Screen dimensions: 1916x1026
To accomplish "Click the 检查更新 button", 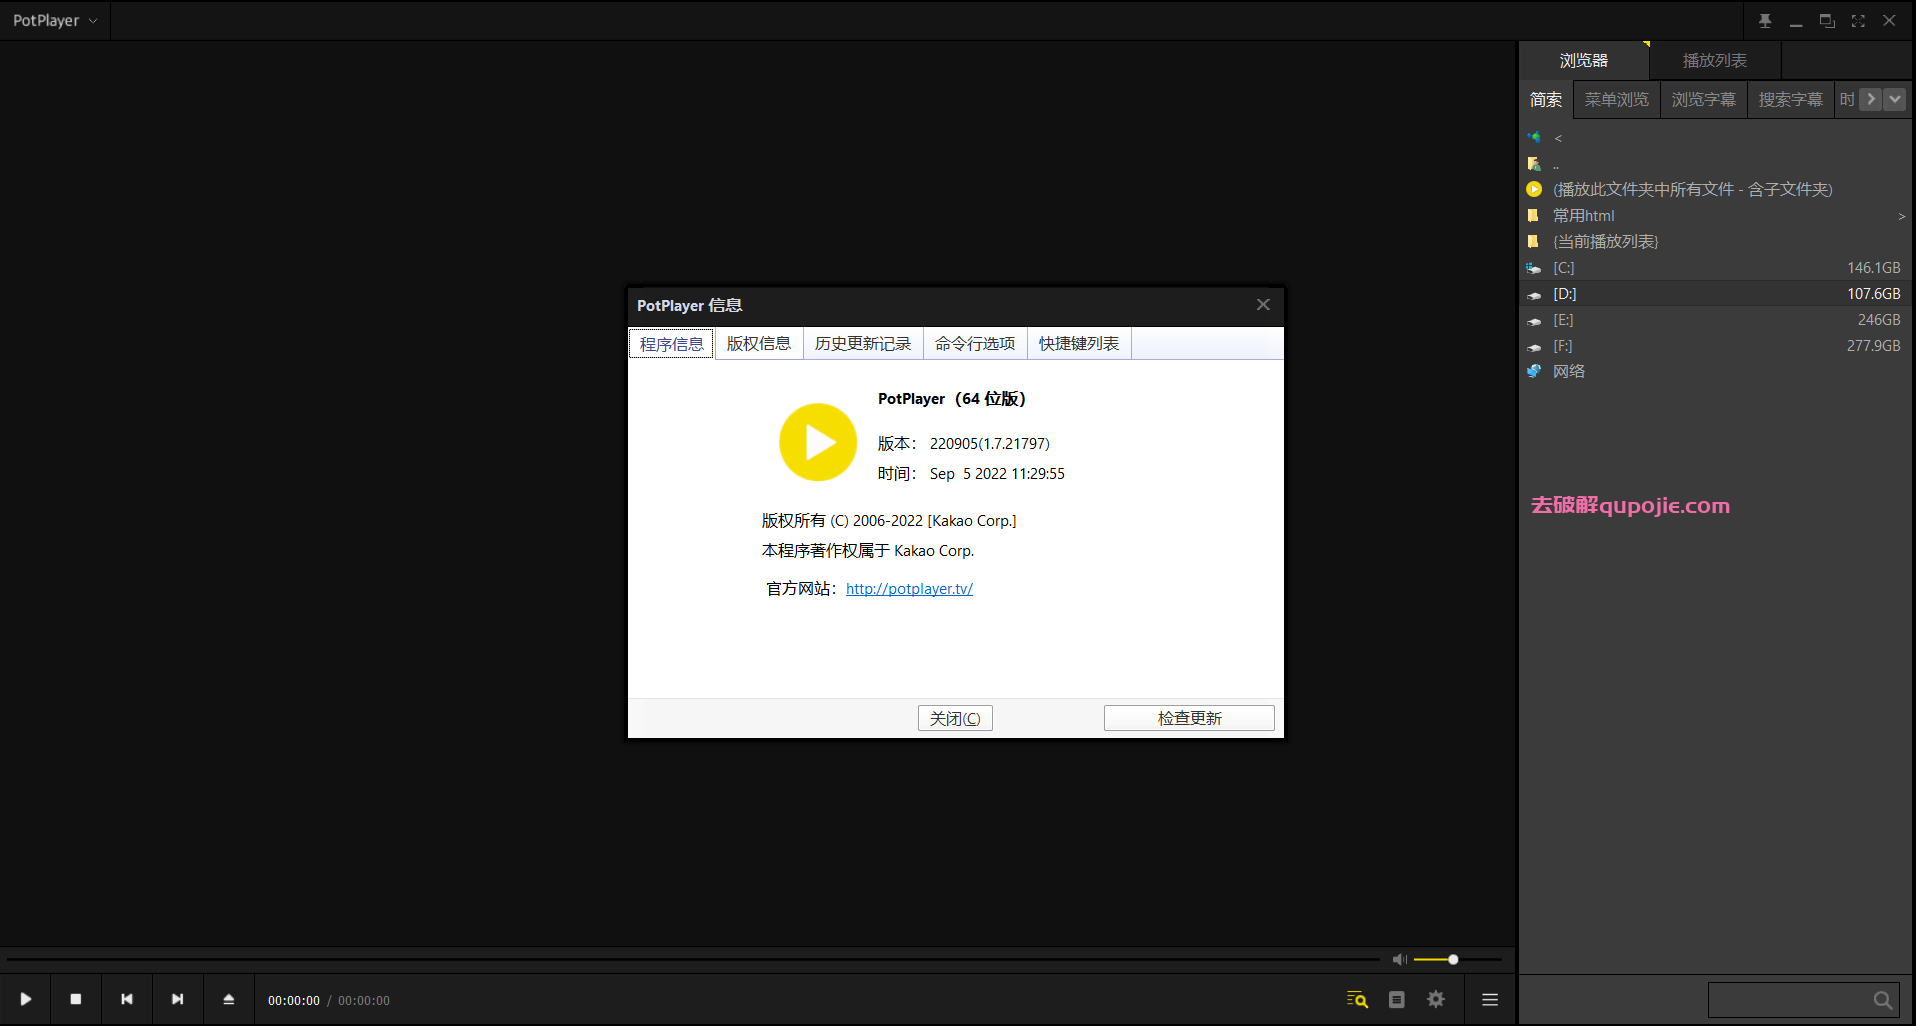I will (x=1189, y=718).
